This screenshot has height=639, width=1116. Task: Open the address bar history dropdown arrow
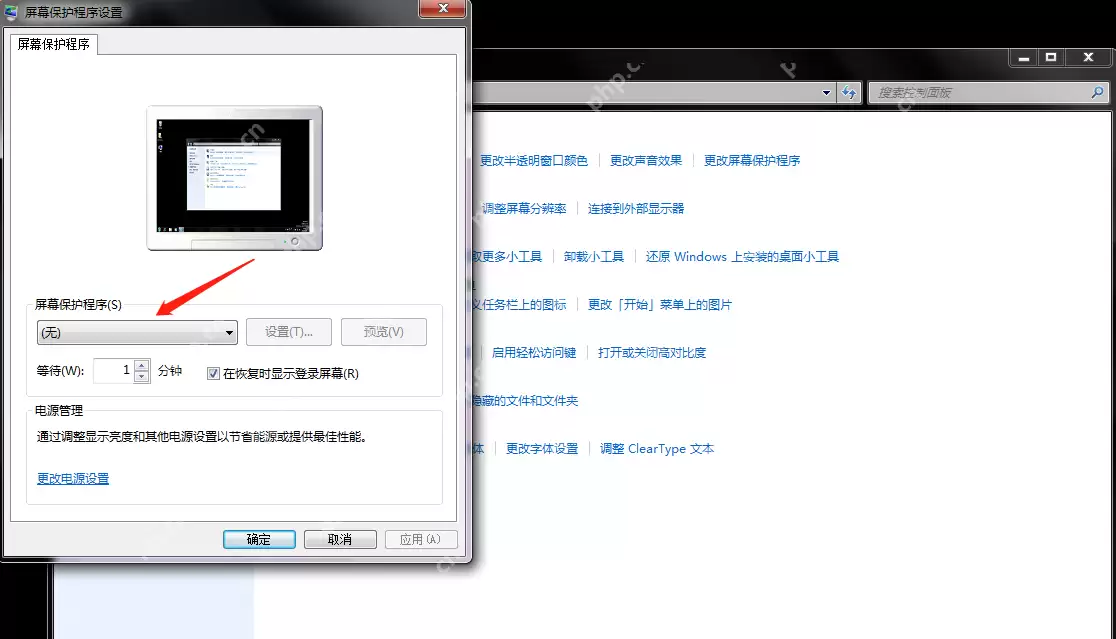826,92
